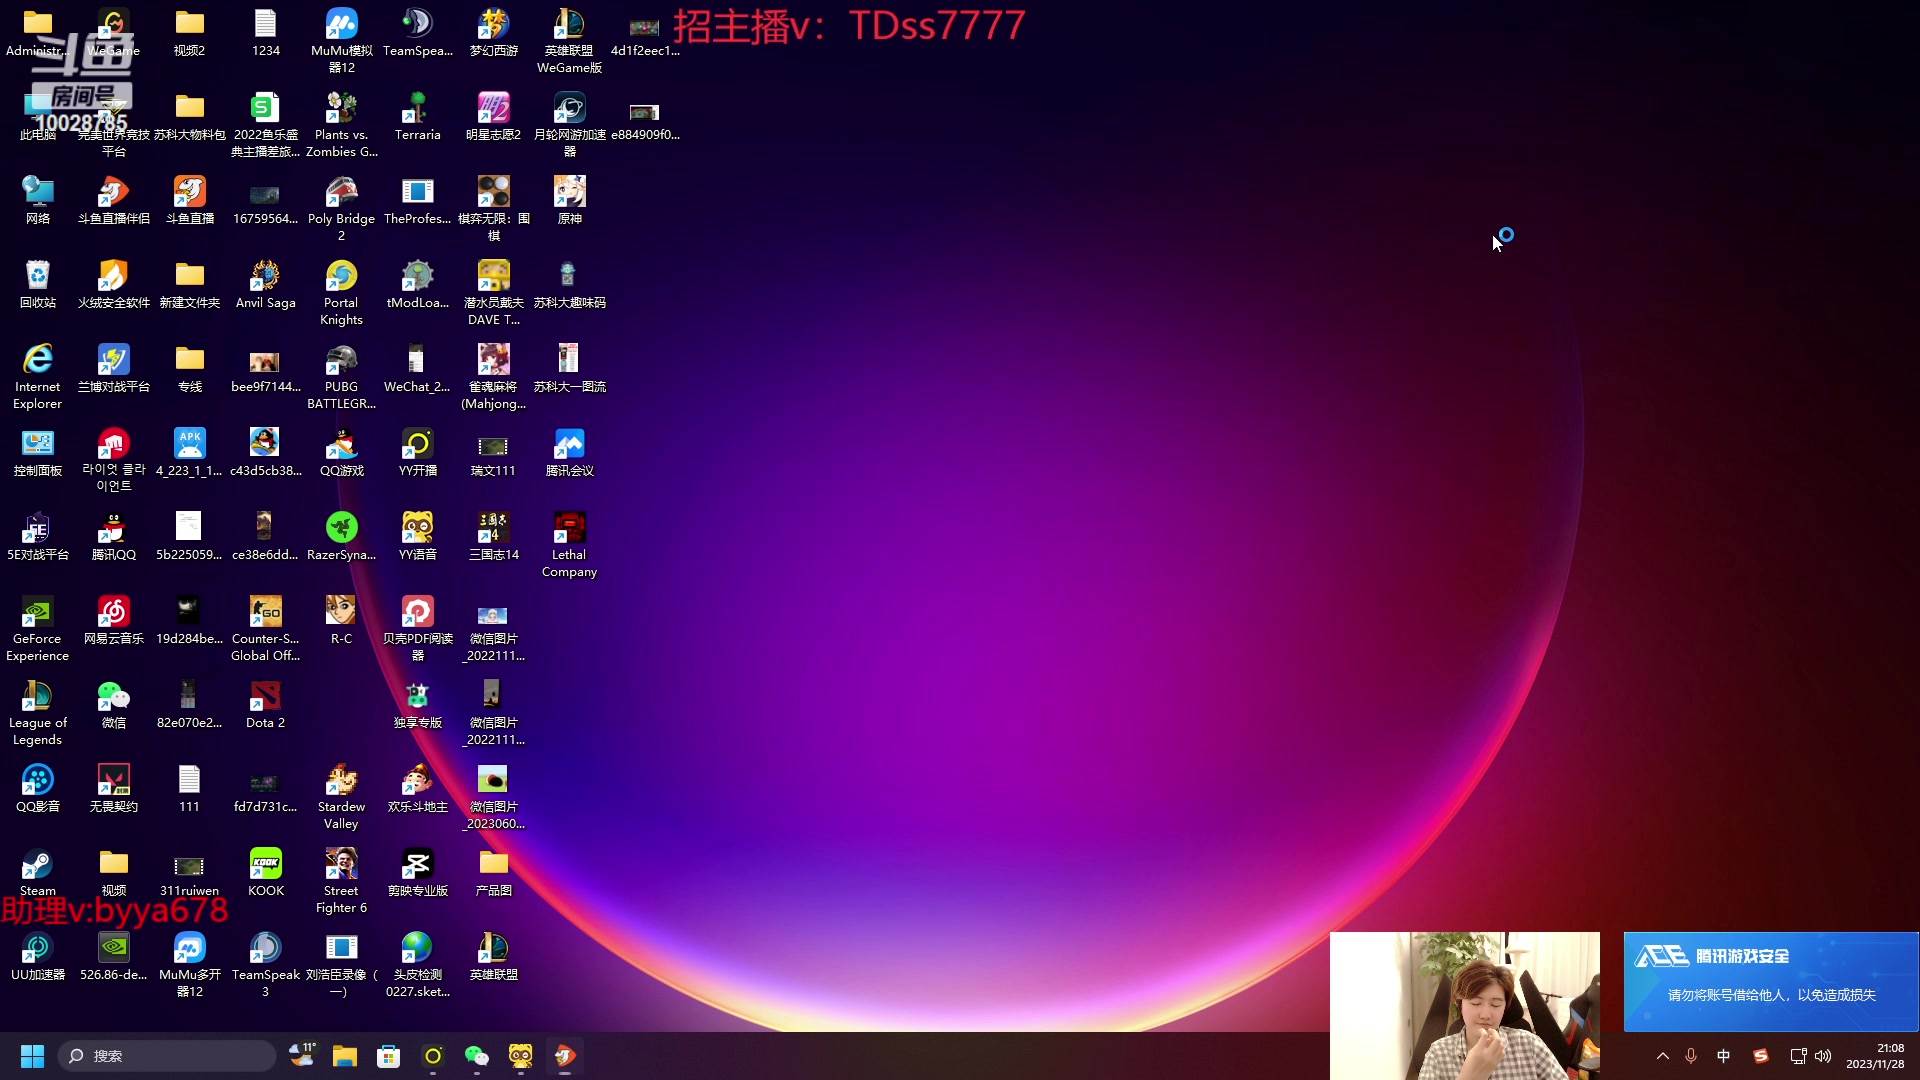Open the Portal Knights icon
1920x1080 pixels.
(341, 292)
